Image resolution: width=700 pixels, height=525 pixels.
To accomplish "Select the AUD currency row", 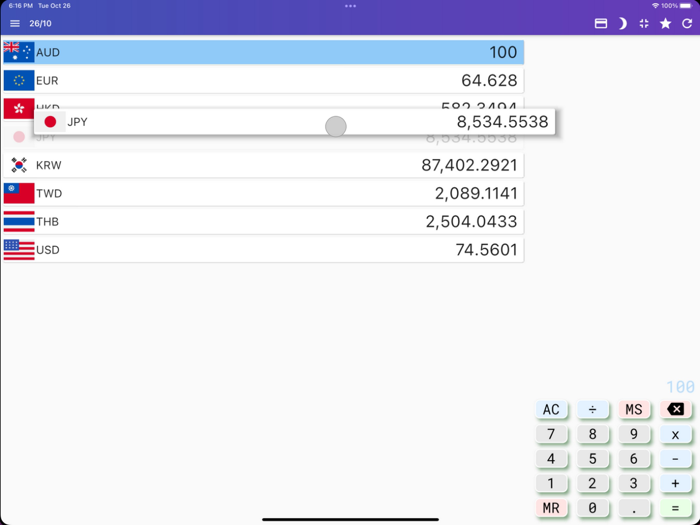I will tap(263, 52).
